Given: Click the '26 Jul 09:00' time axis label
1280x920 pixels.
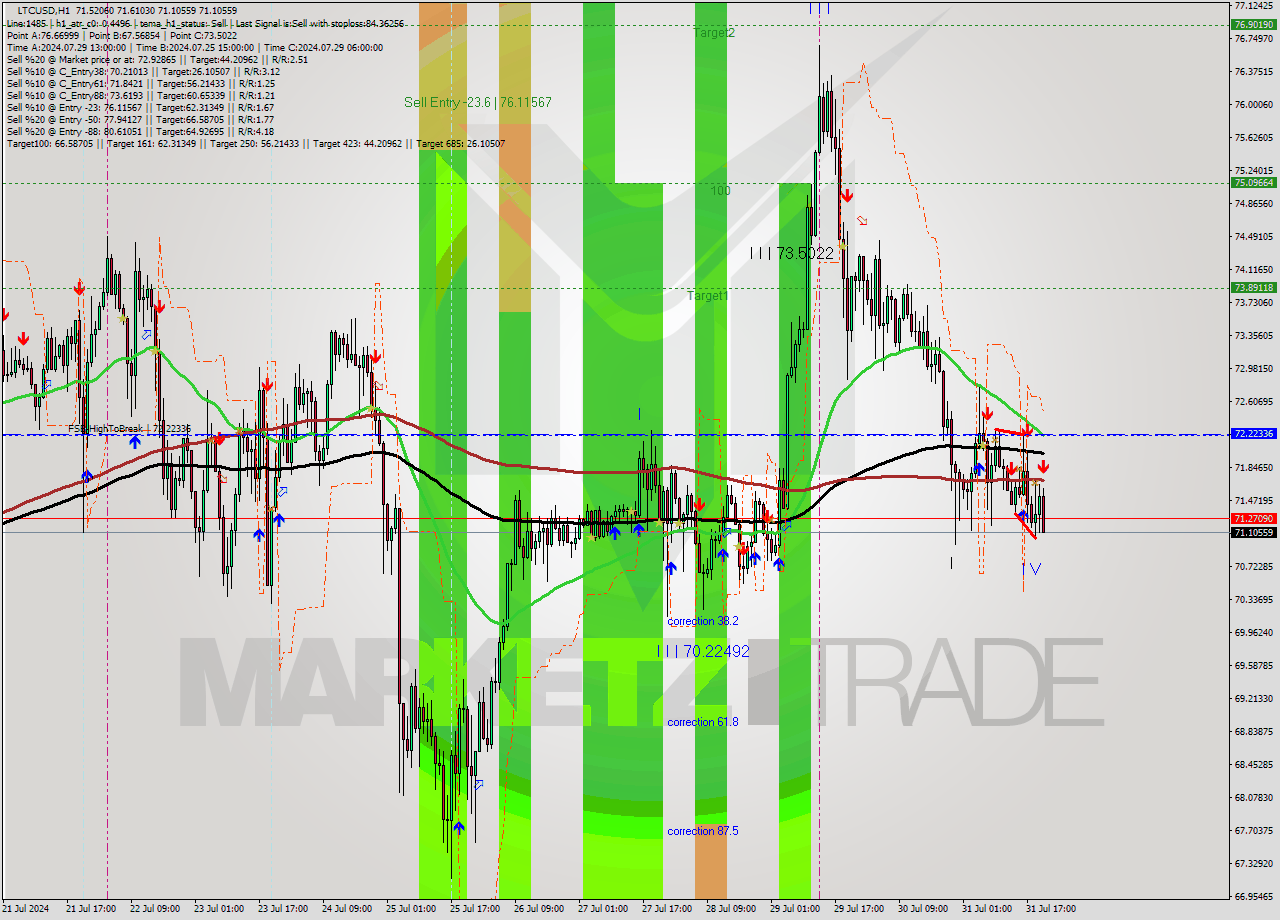Looking at the screenshot, I should 539,909.
